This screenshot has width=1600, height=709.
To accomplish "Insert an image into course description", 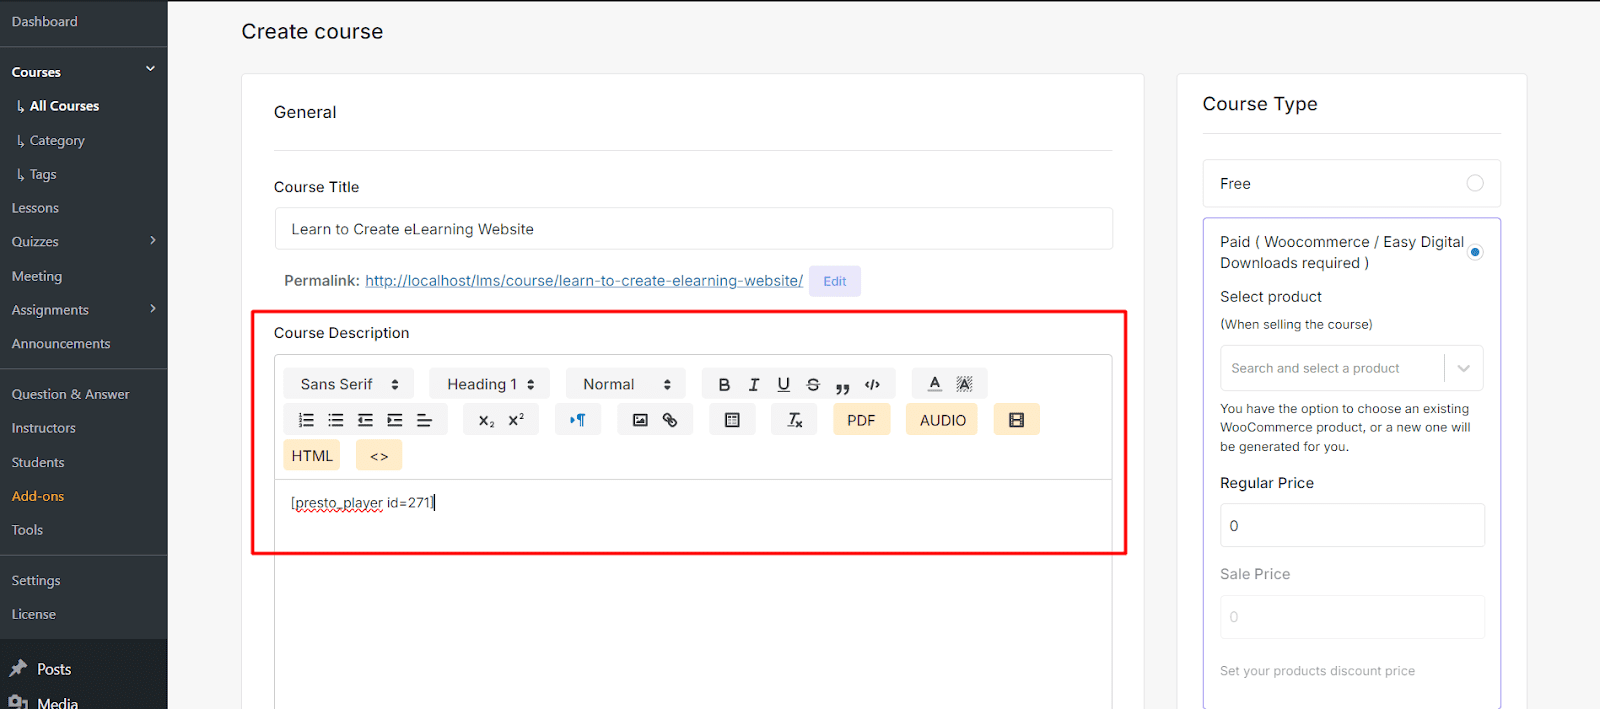I will [640, 420].
